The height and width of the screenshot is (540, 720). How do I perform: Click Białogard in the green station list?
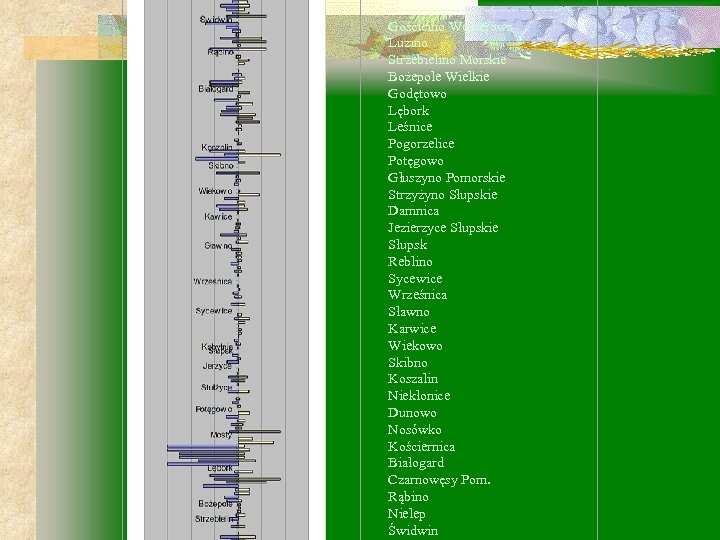pyautogui.click(x=416, y=463)
